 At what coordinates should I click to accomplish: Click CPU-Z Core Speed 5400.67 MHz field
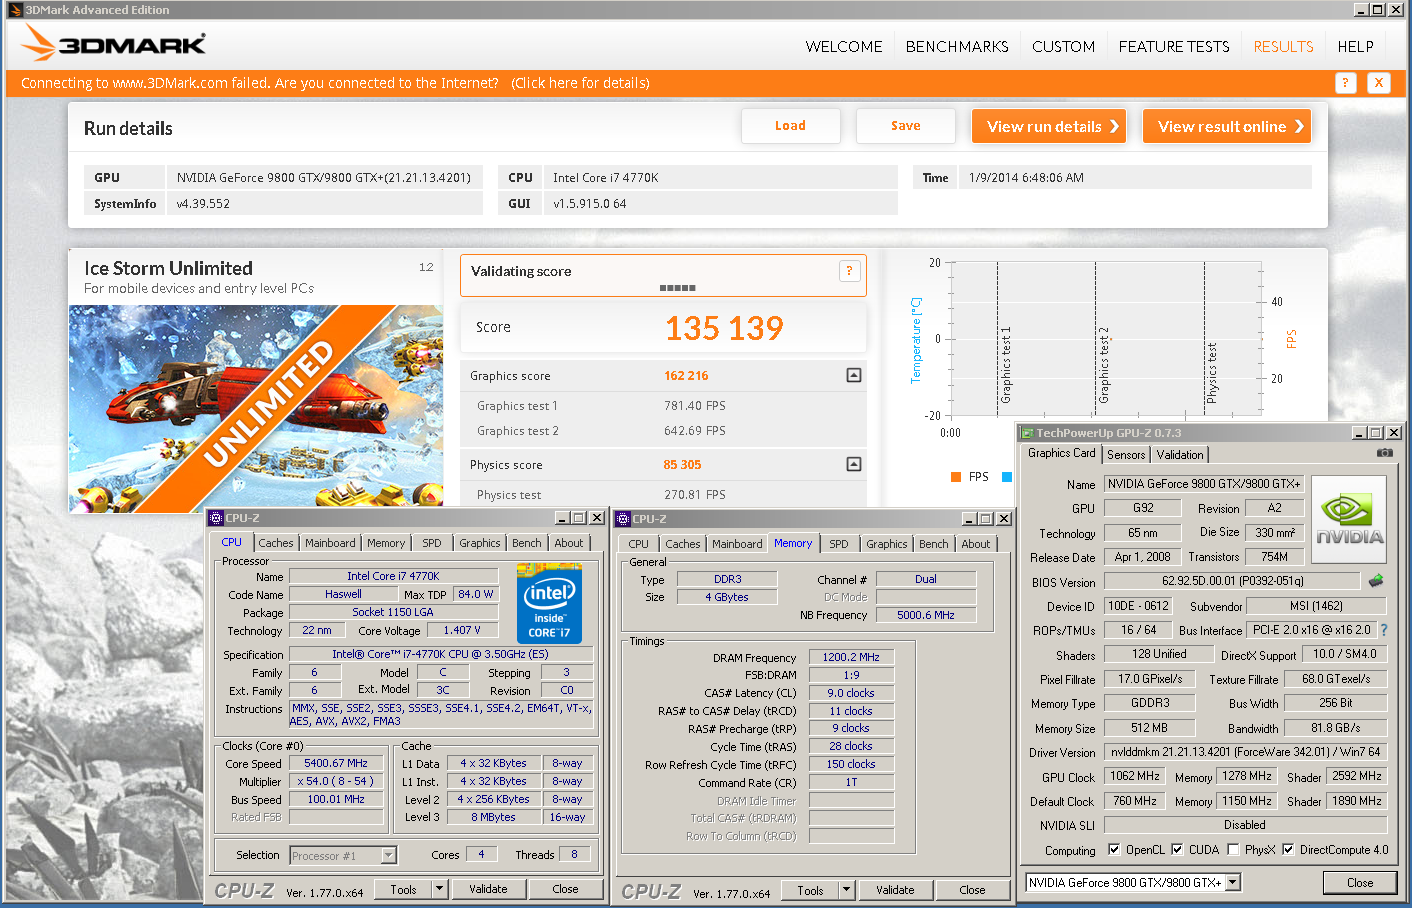click(x=336, y=763)
